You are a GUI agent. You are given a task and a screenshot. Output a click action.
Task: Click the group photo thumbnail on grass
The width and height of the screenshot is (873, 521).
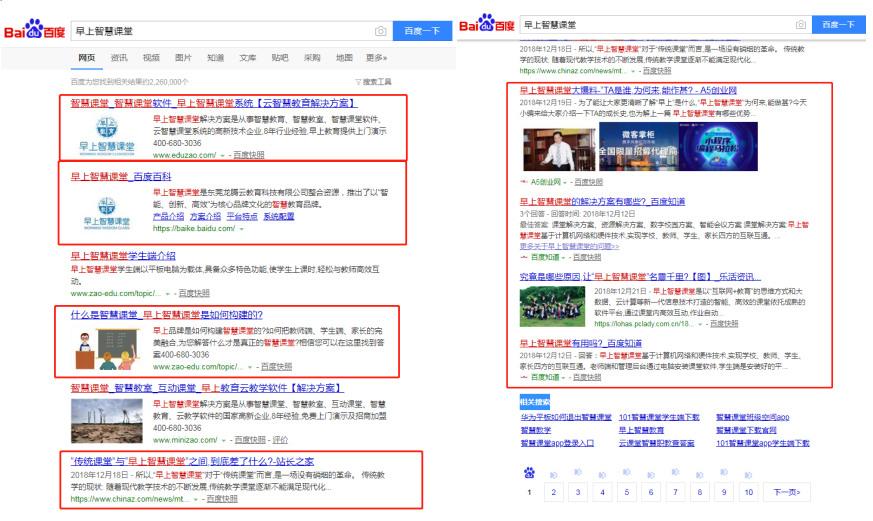tap(552, 307)
